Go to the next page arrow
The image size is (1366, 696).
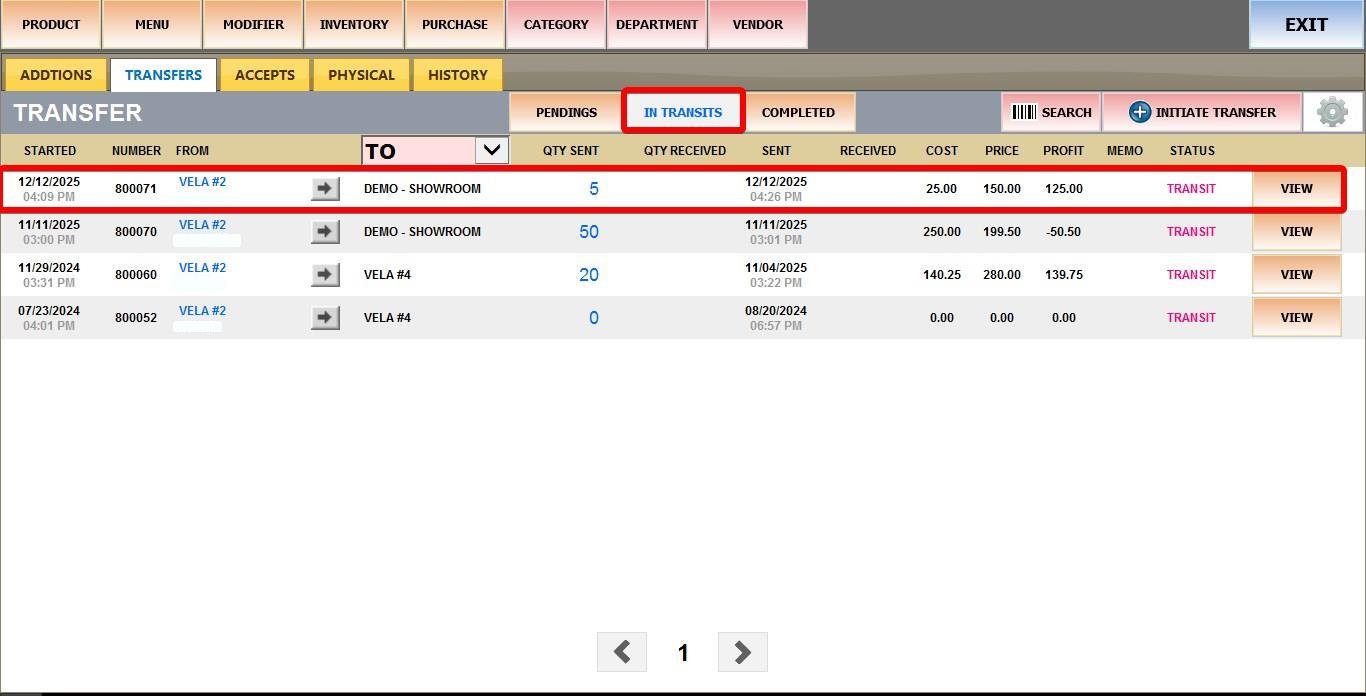pyautogui.click(x=742, y=652)
